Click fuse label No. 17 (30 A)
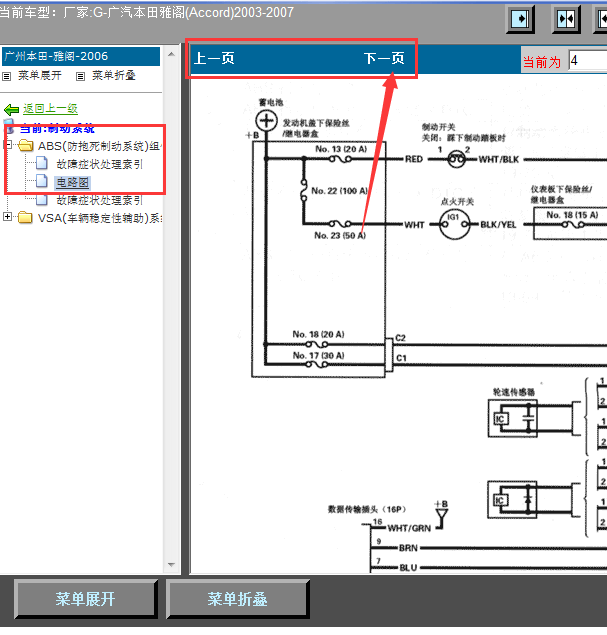This screenshot has height=635, width=607. coord(318,356)
